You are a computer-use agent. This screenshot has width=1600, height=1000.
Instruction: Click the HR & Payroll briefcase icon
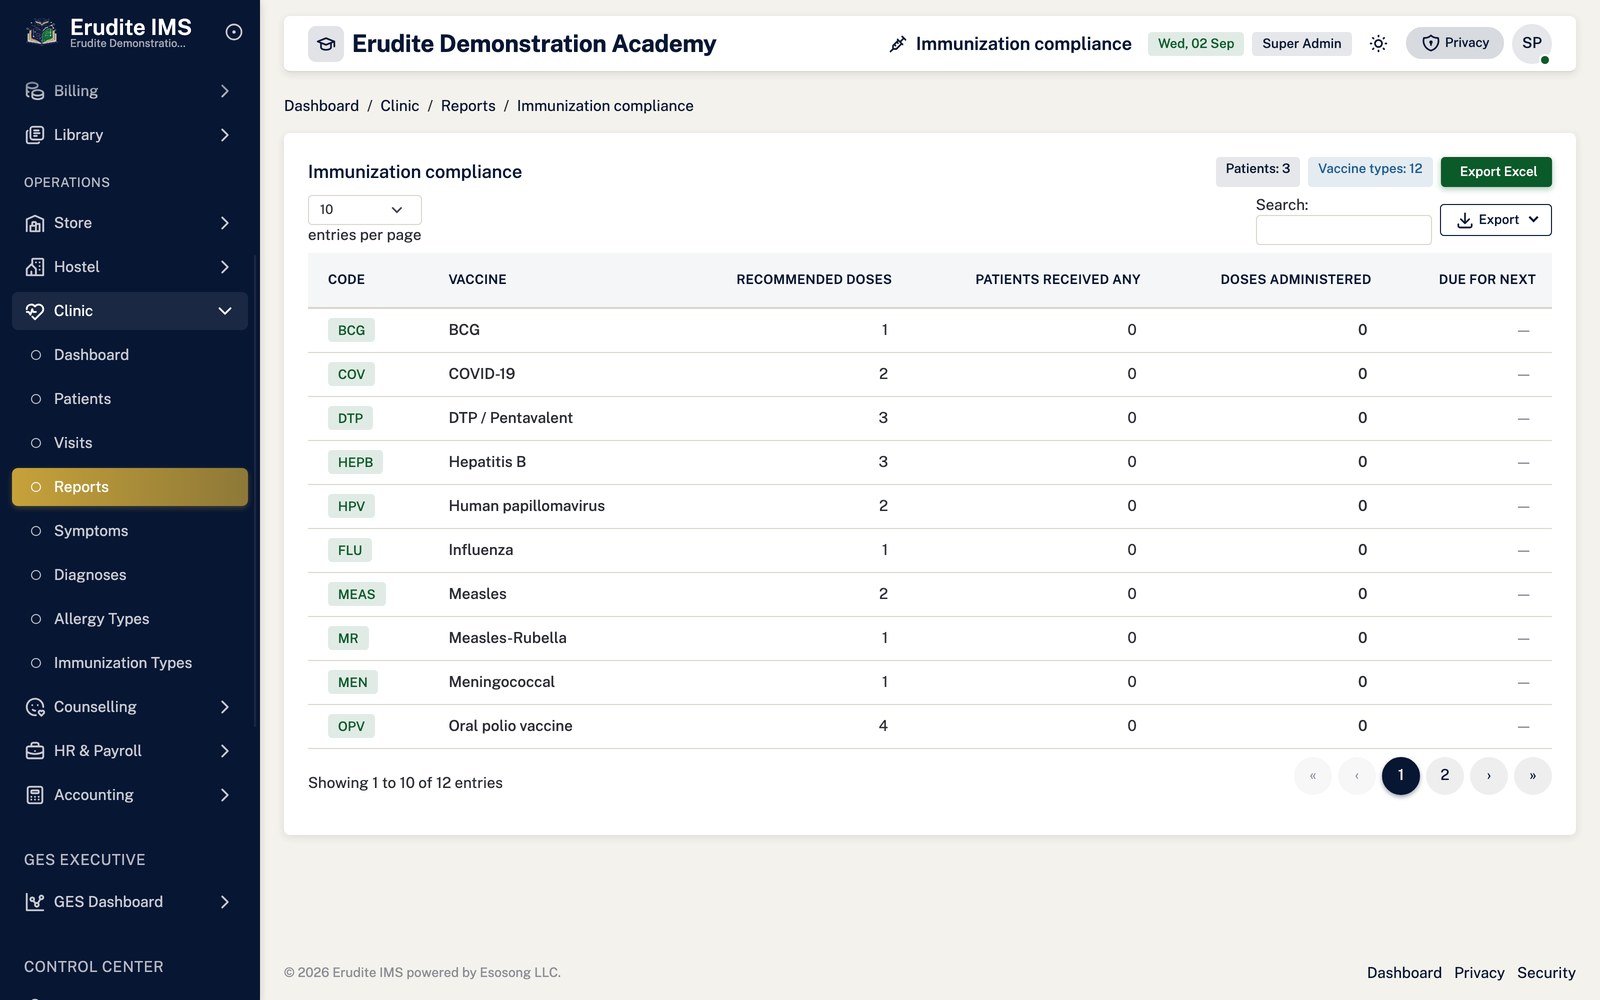coord(35,751)
